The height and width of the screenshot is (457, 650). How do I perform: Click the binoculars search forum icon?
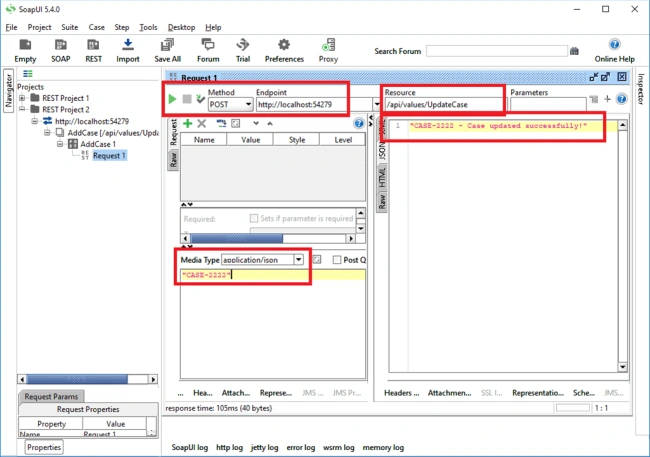[574, 51]
